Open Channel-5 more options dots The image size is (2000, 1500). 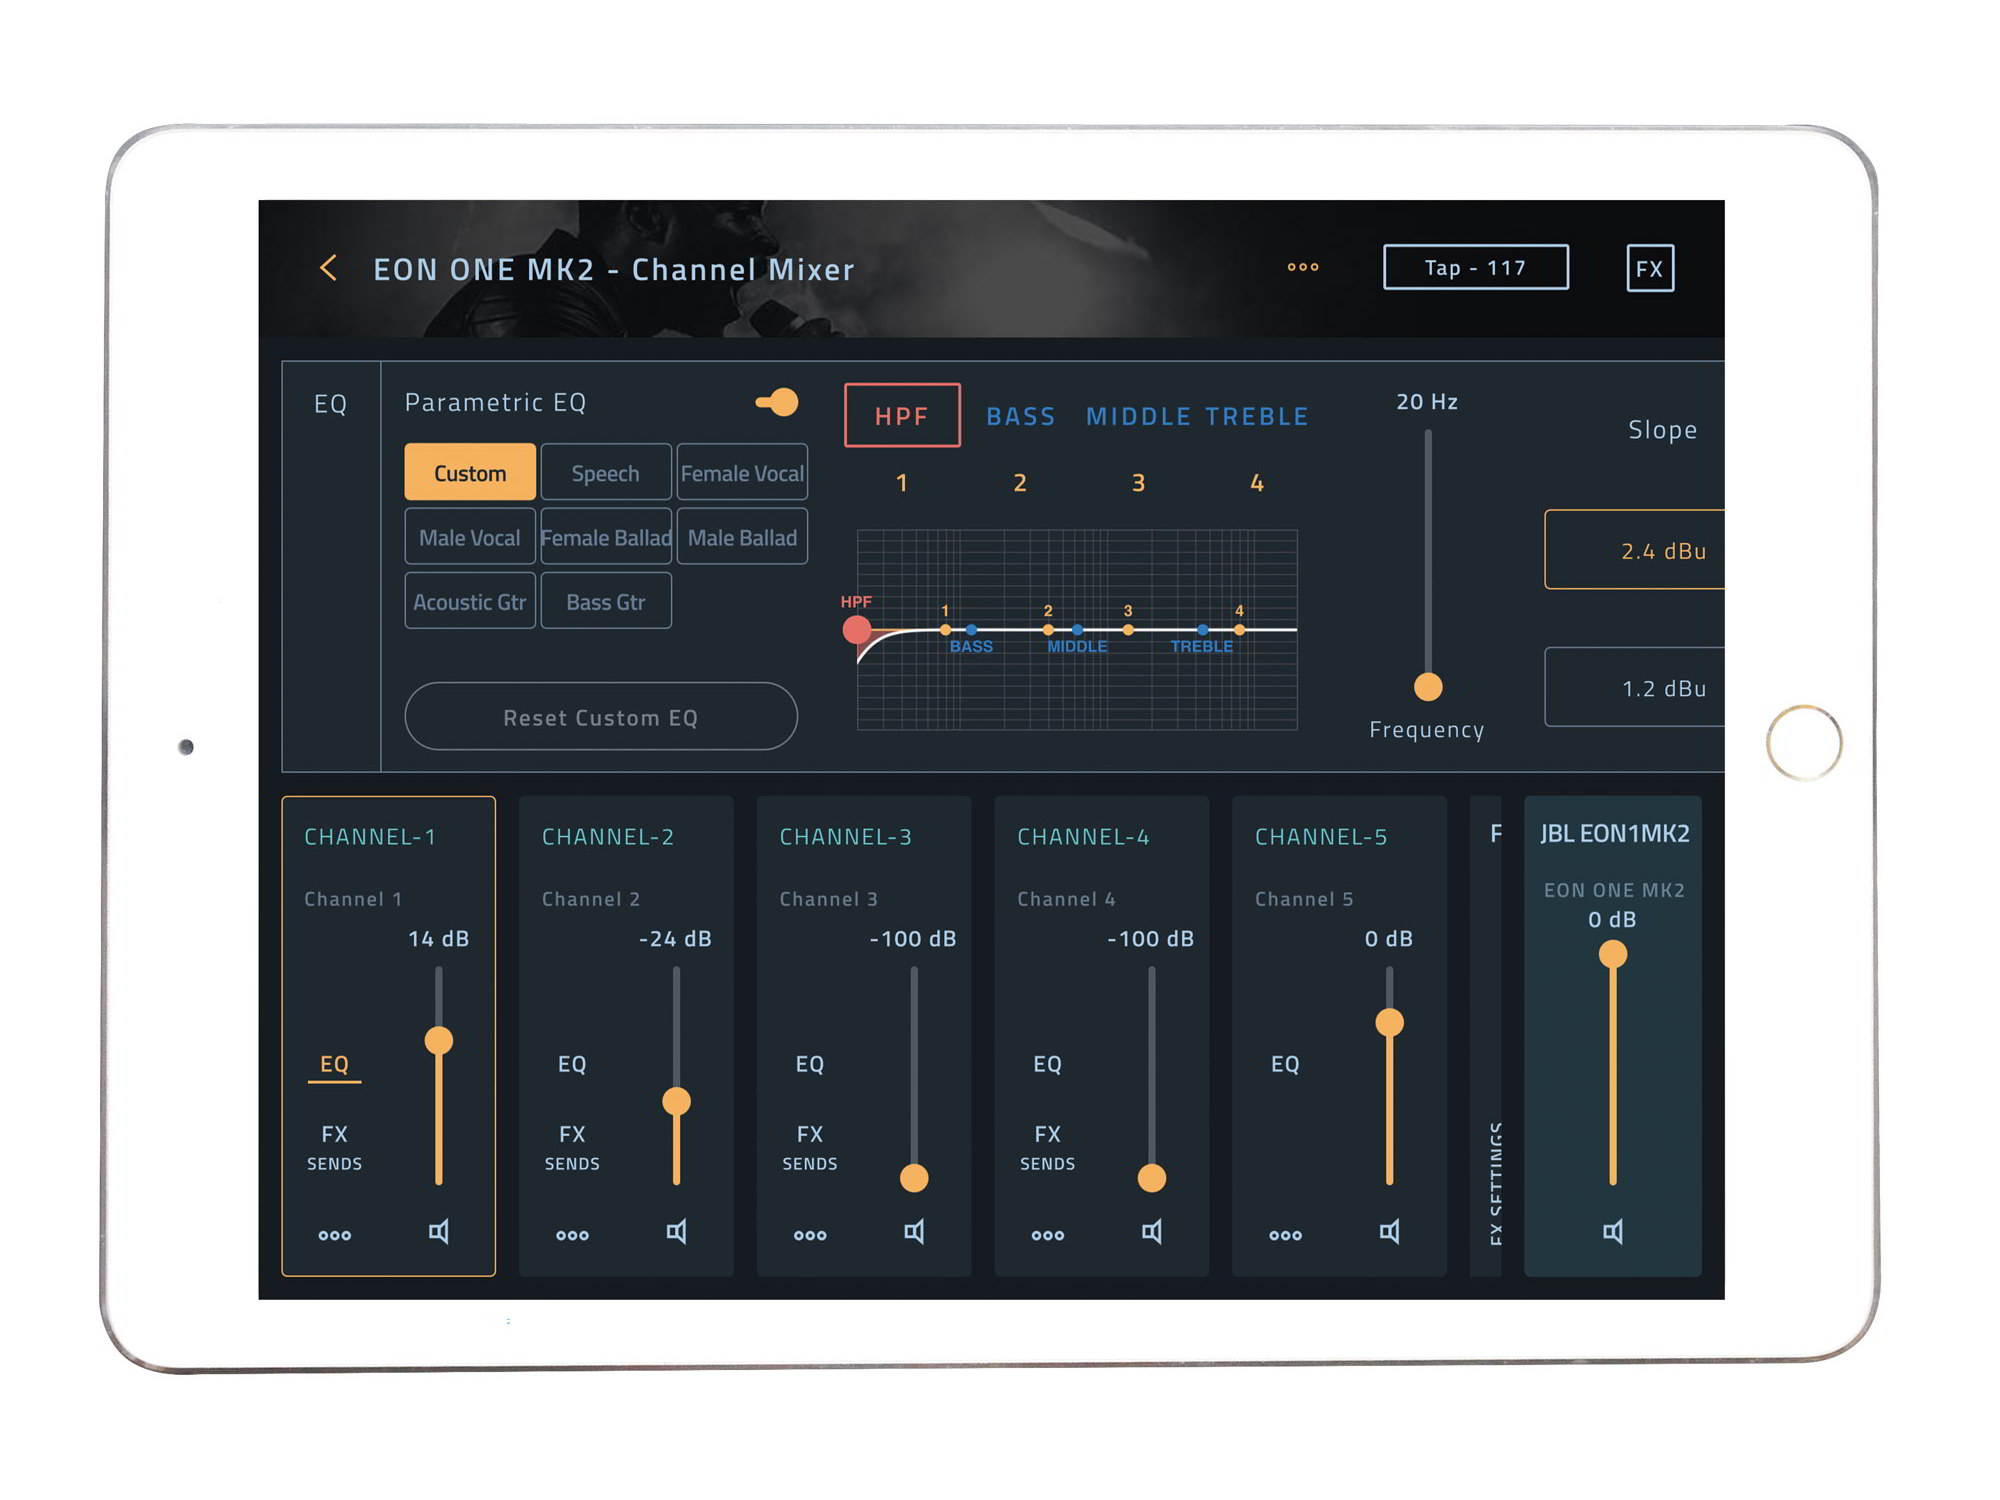[1286, 1236]
